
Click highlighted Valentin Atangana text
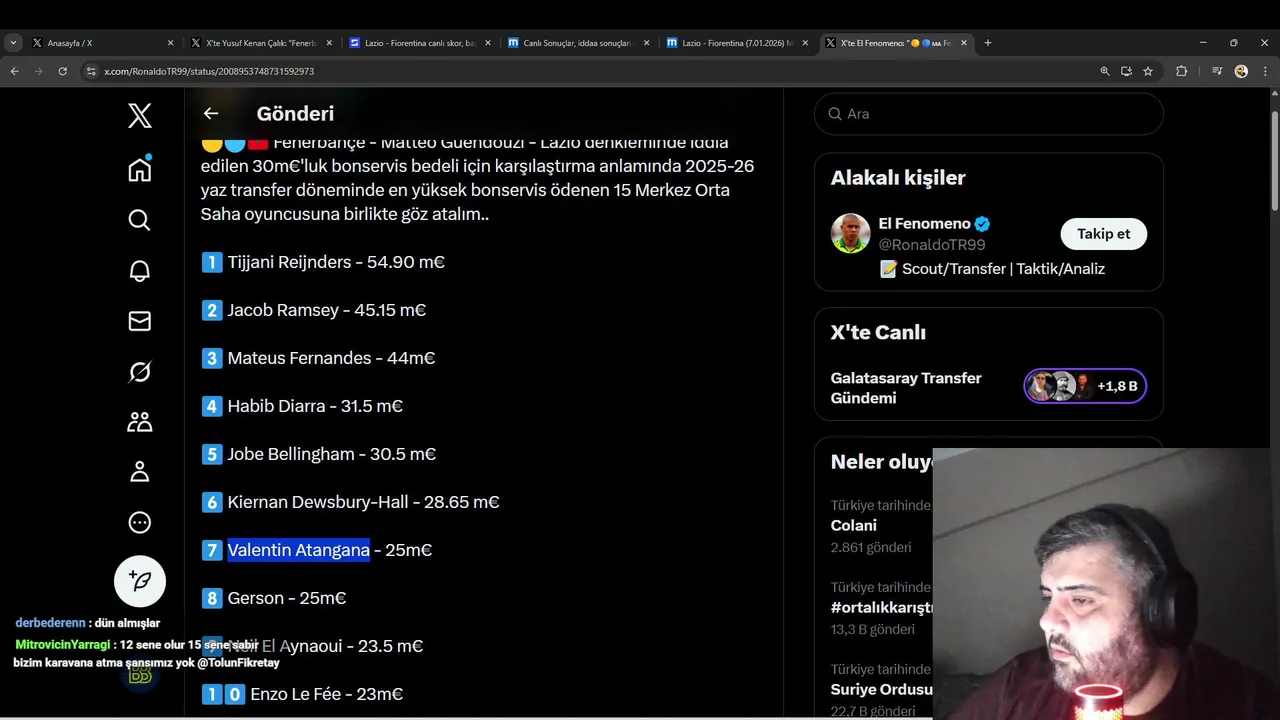(298, 550)
